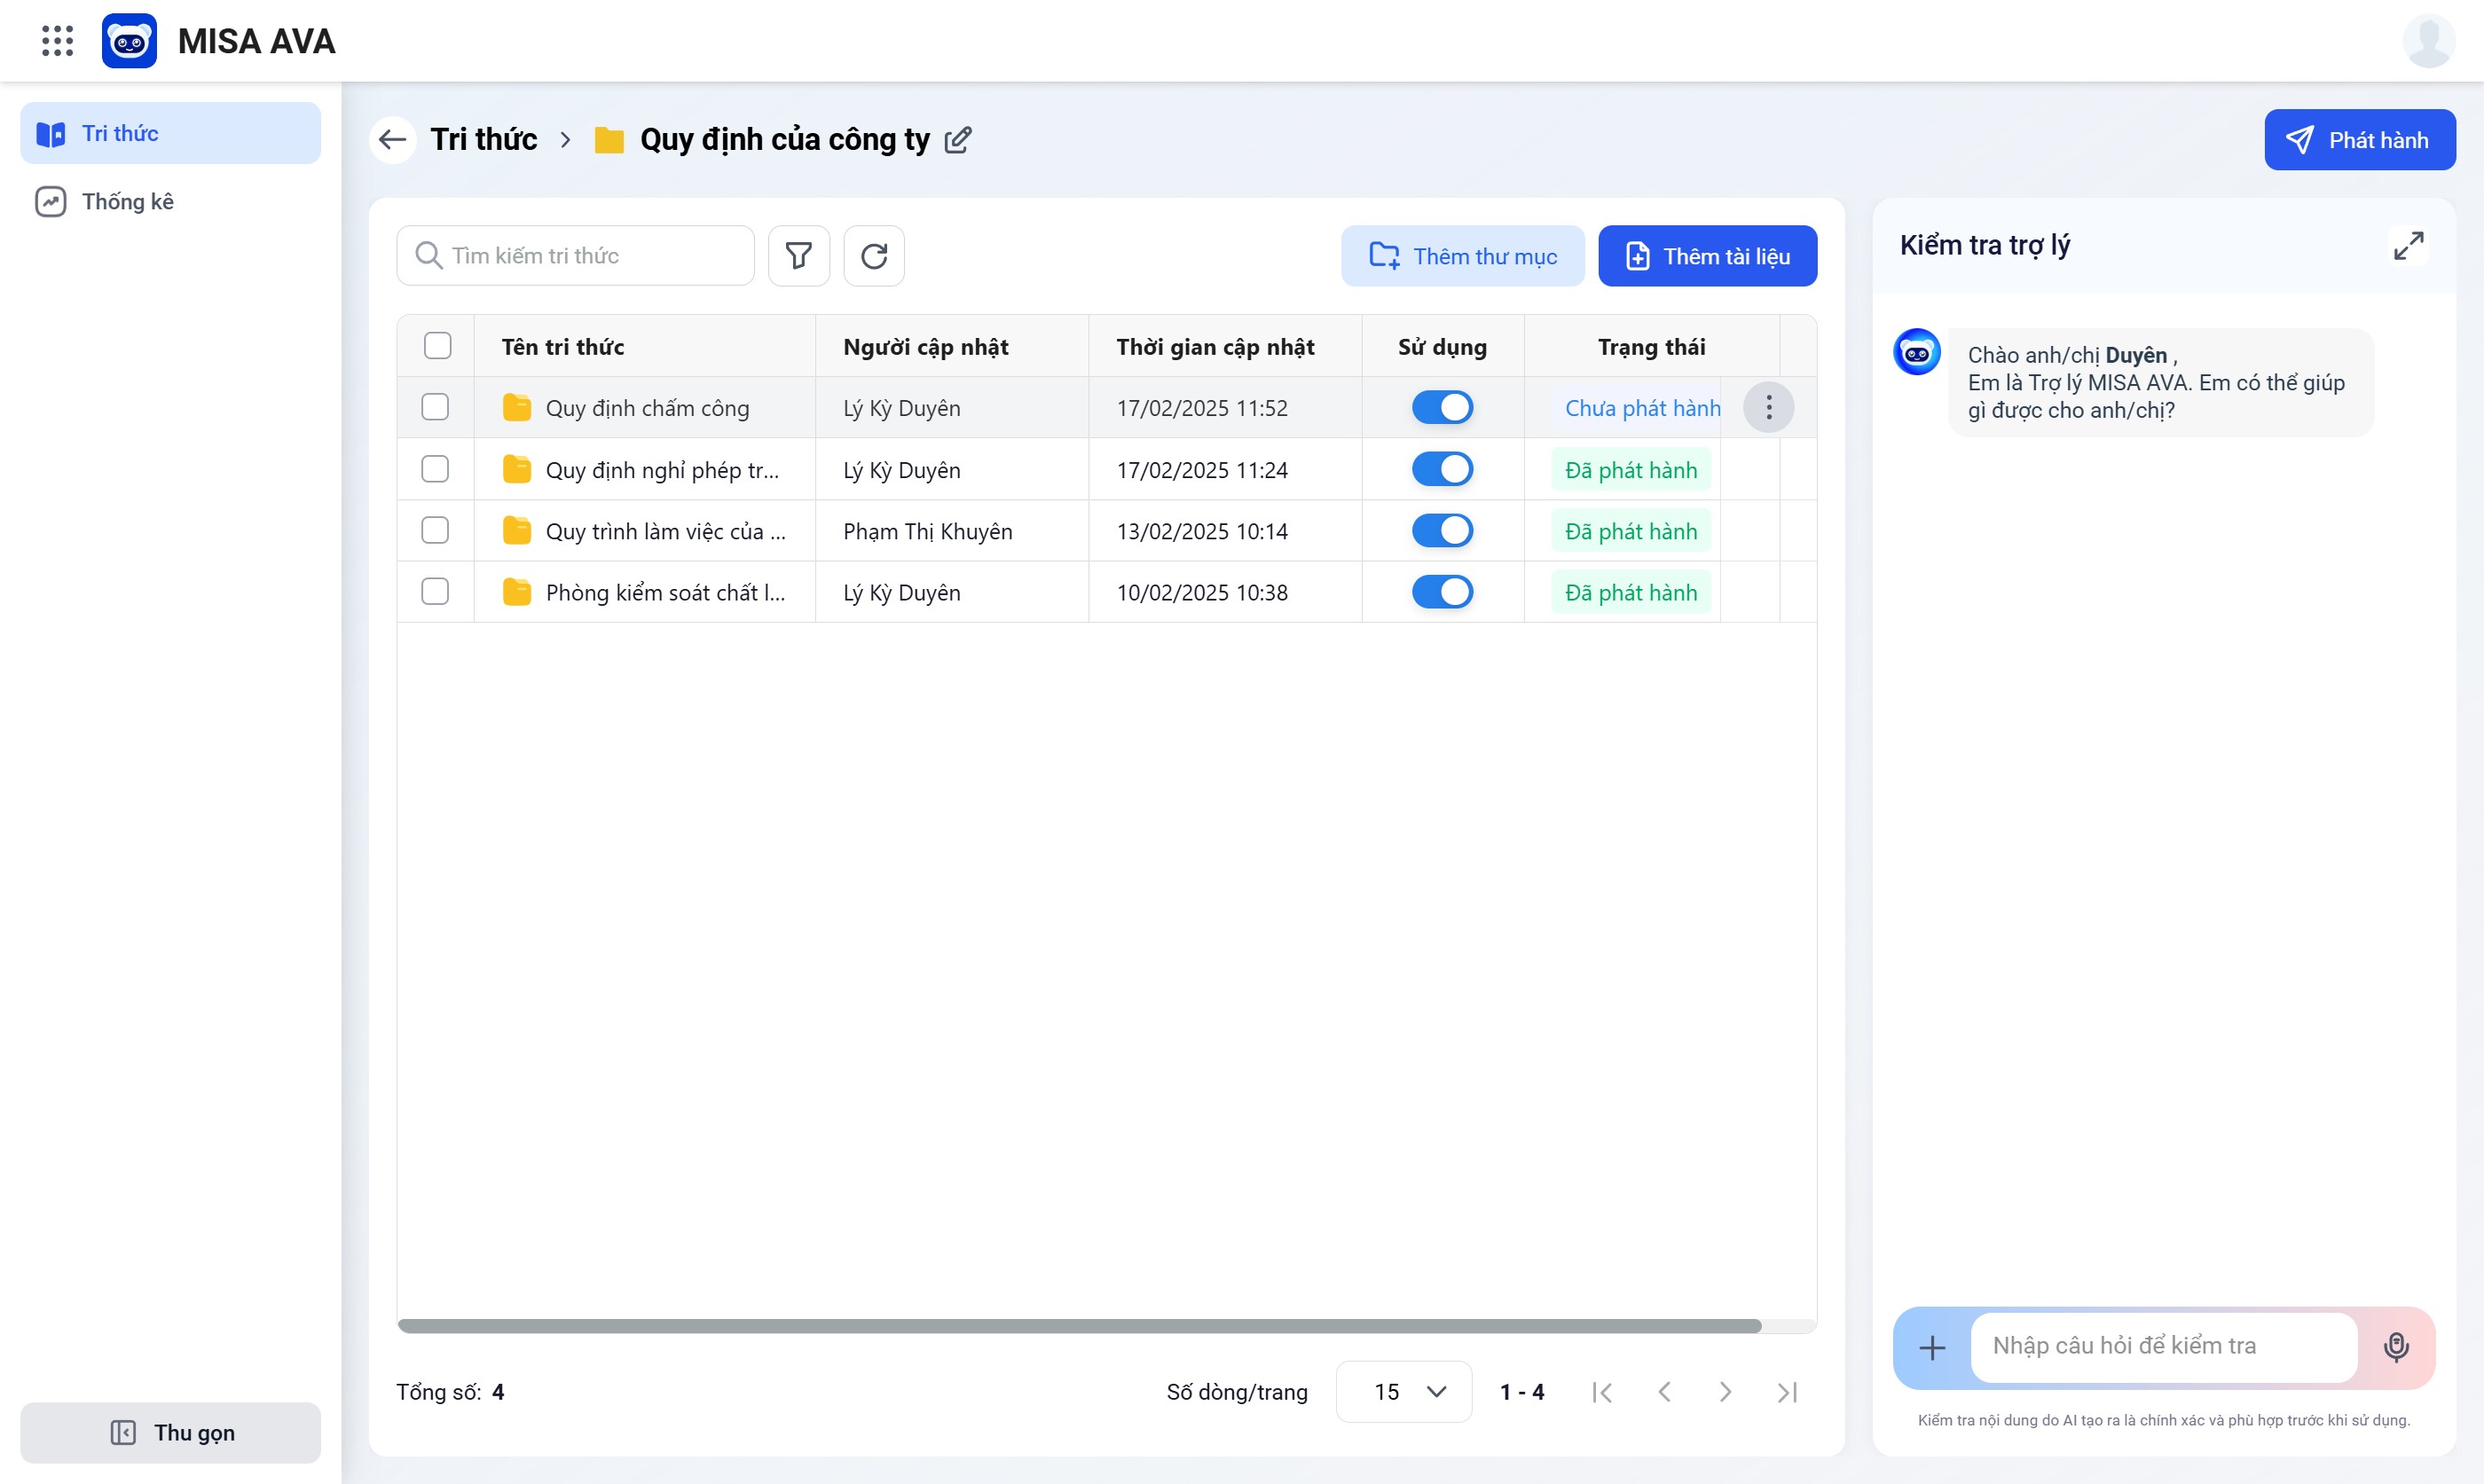Open the Quy định nghỉ phép tr... folder
2484x1484 pixels.
(x=662, y=470)
